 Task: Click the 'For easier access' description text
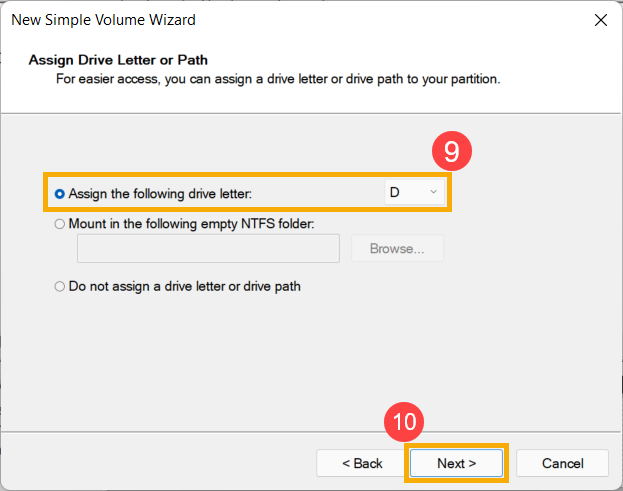277,78
